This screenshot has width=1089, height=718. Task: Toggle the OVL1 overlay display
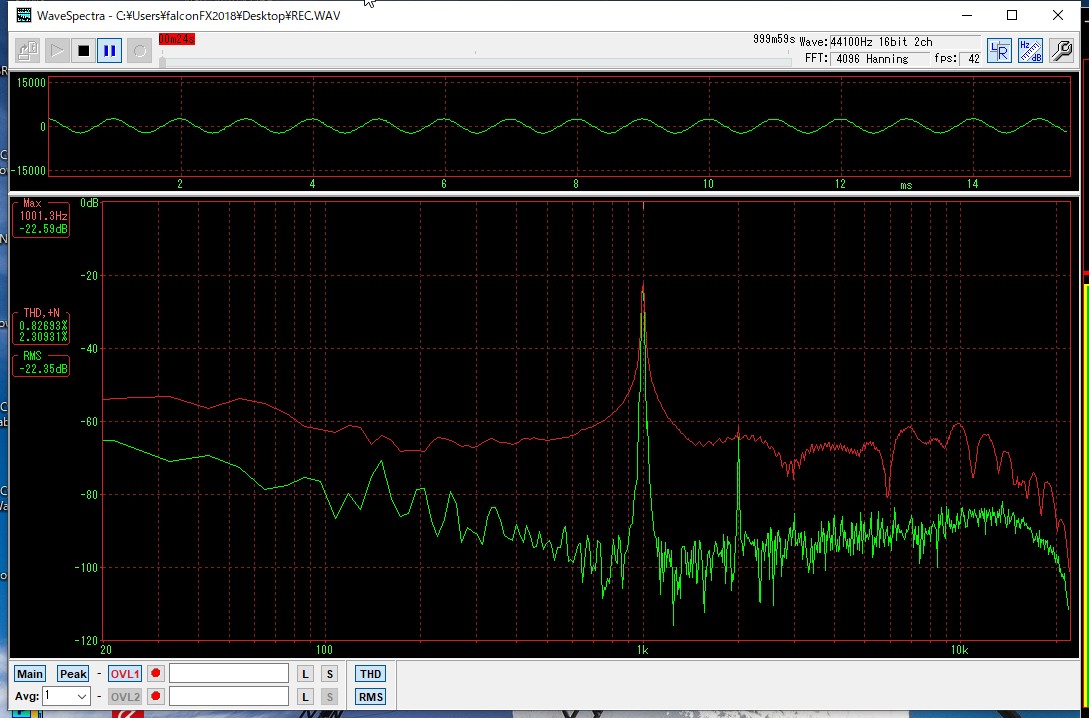[124, 674]
